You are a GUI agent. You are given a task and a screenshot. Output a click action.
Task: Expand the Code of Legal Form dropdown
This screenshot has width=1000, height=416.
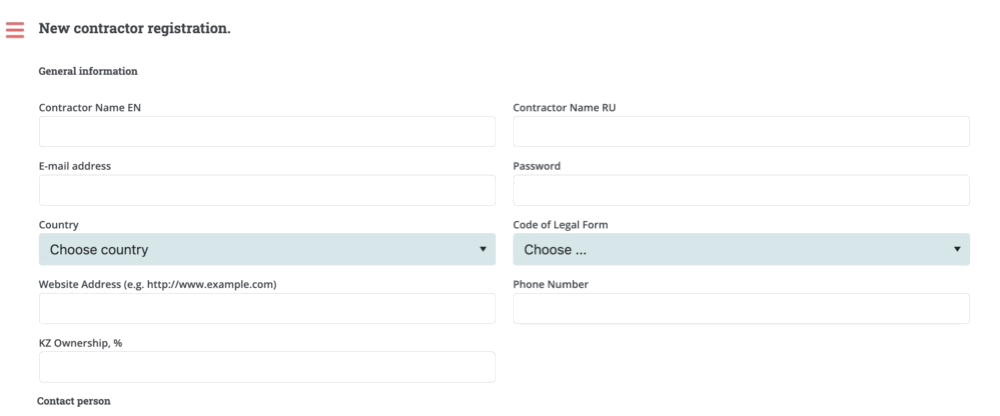tap(741, 249)
